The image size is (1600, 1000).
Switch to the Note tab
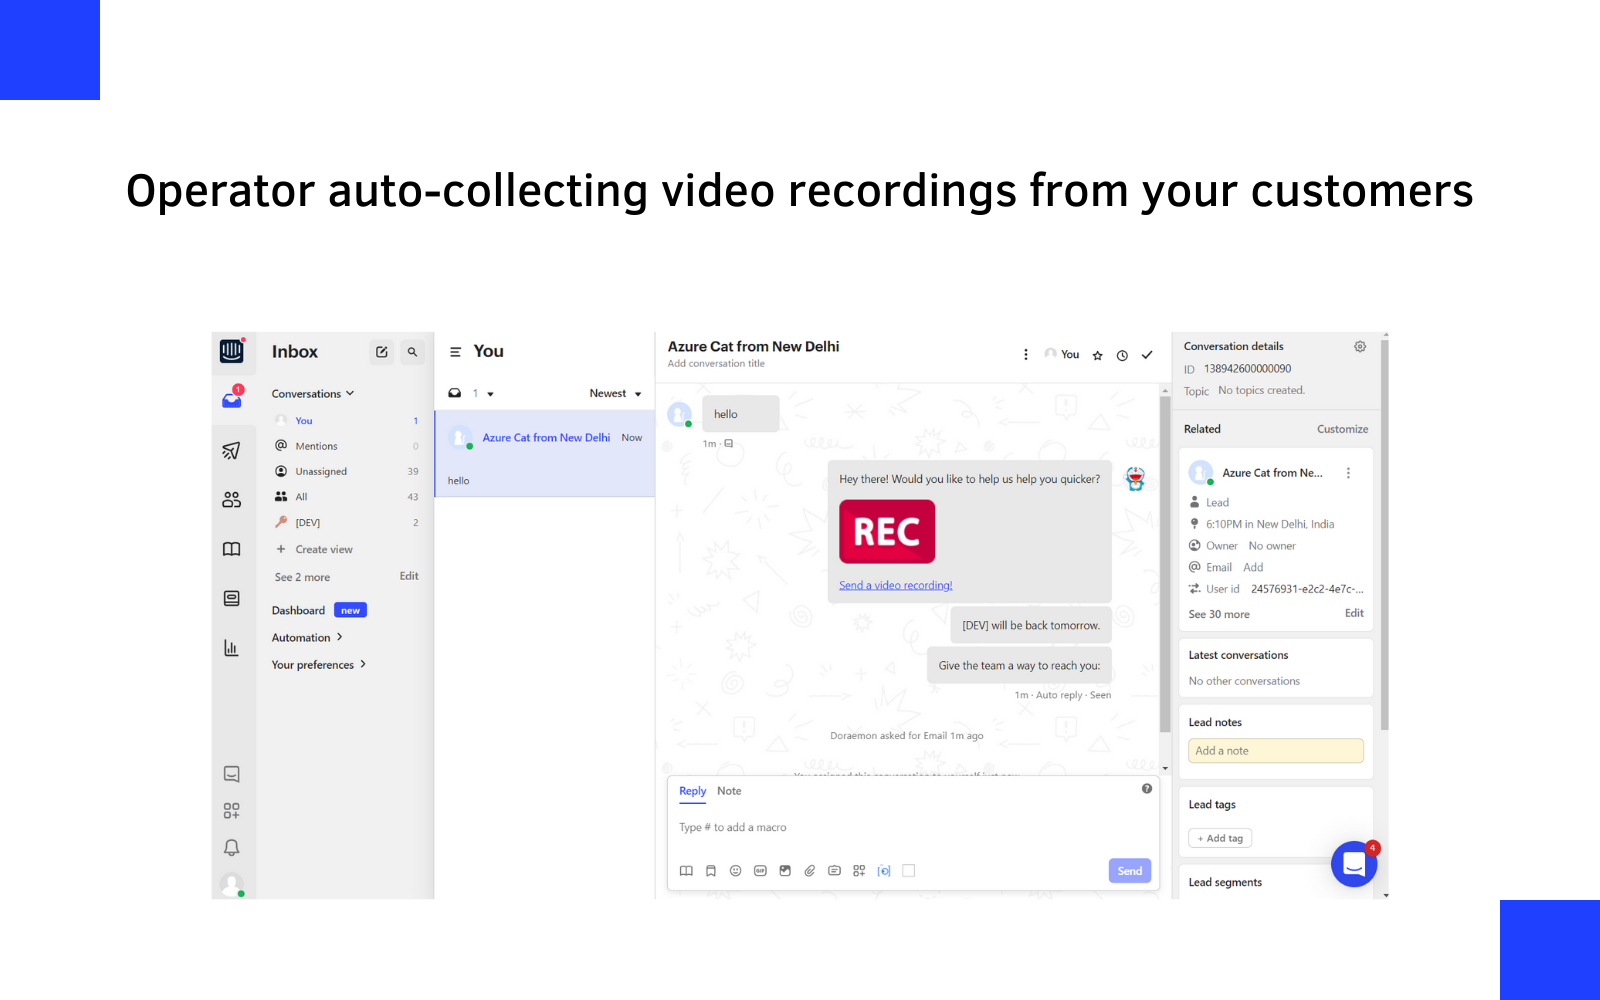tap(729, 791)
